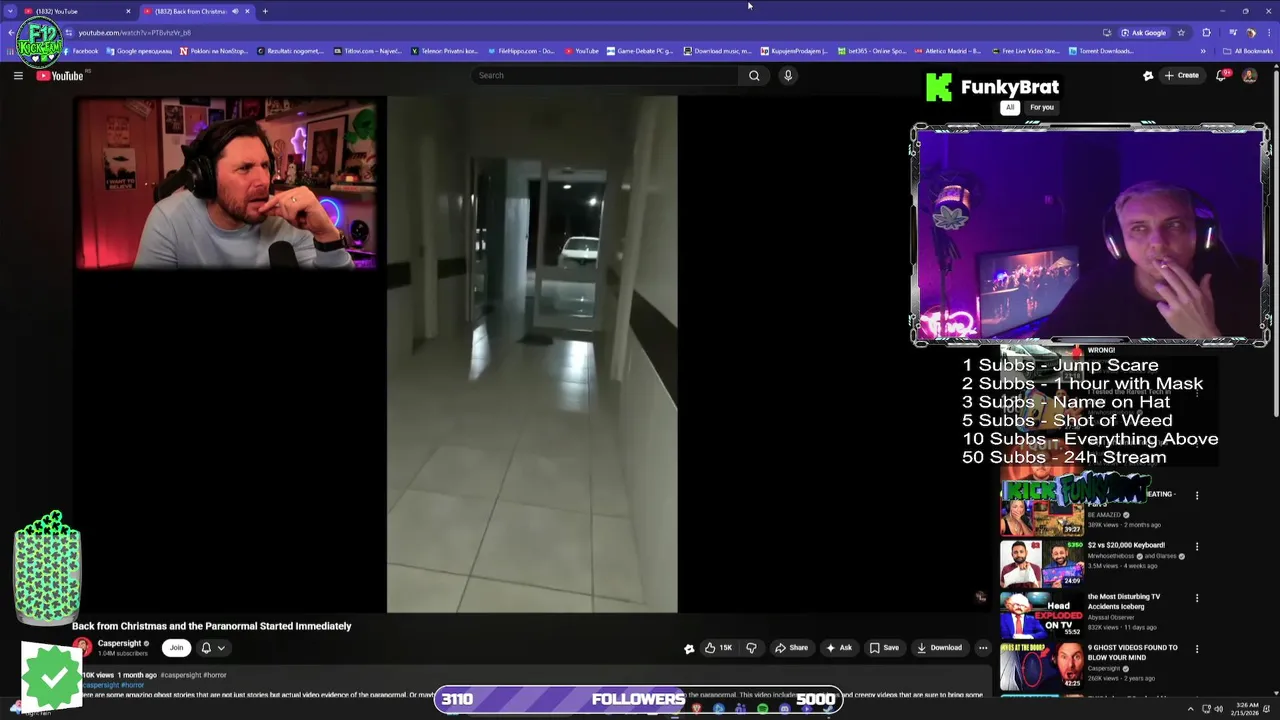Open options for $2 vs $20,000 Keyboard
Viewport: 1280px width, 720px height.
[1196, 546]
